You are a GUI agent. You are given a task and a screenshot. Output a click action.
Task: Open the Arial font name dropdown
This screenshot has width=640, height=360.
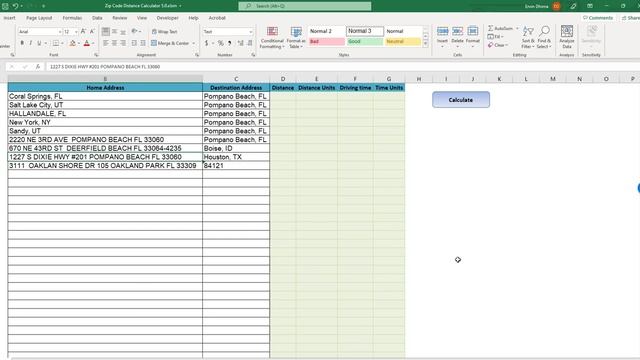60,31
